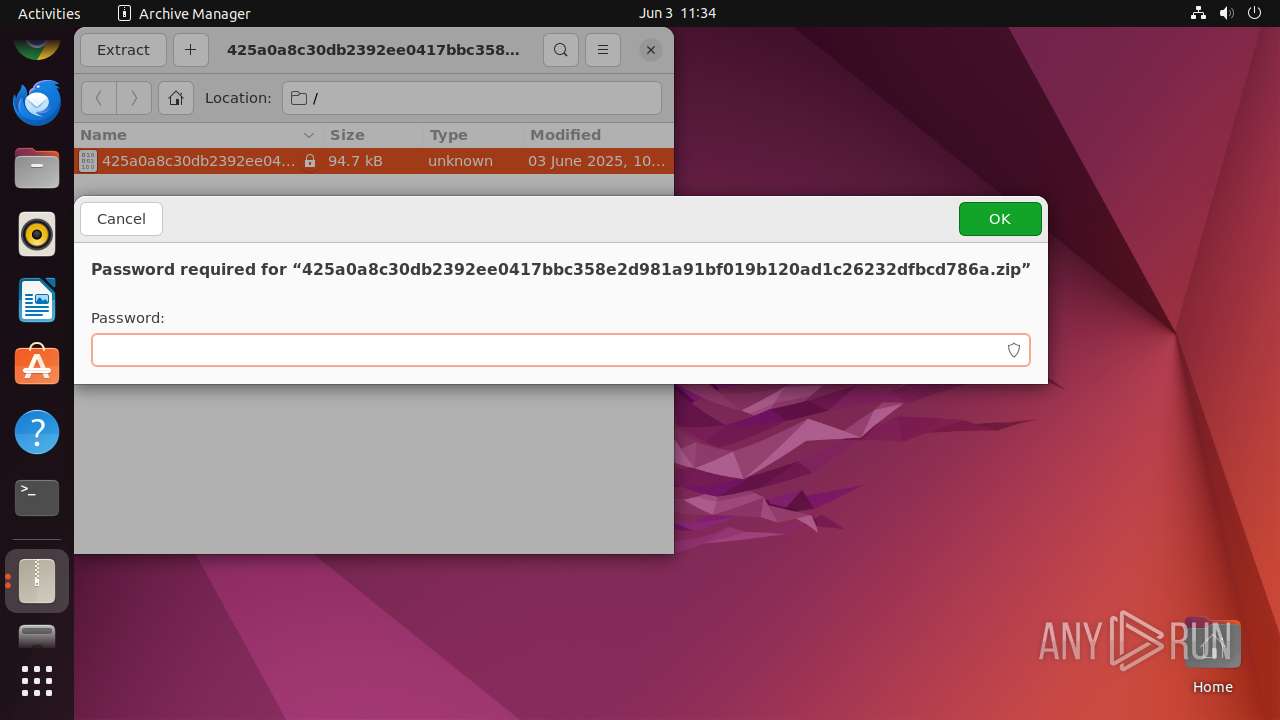Open LibreOffice Writer from the dock

tap(37, 300)
